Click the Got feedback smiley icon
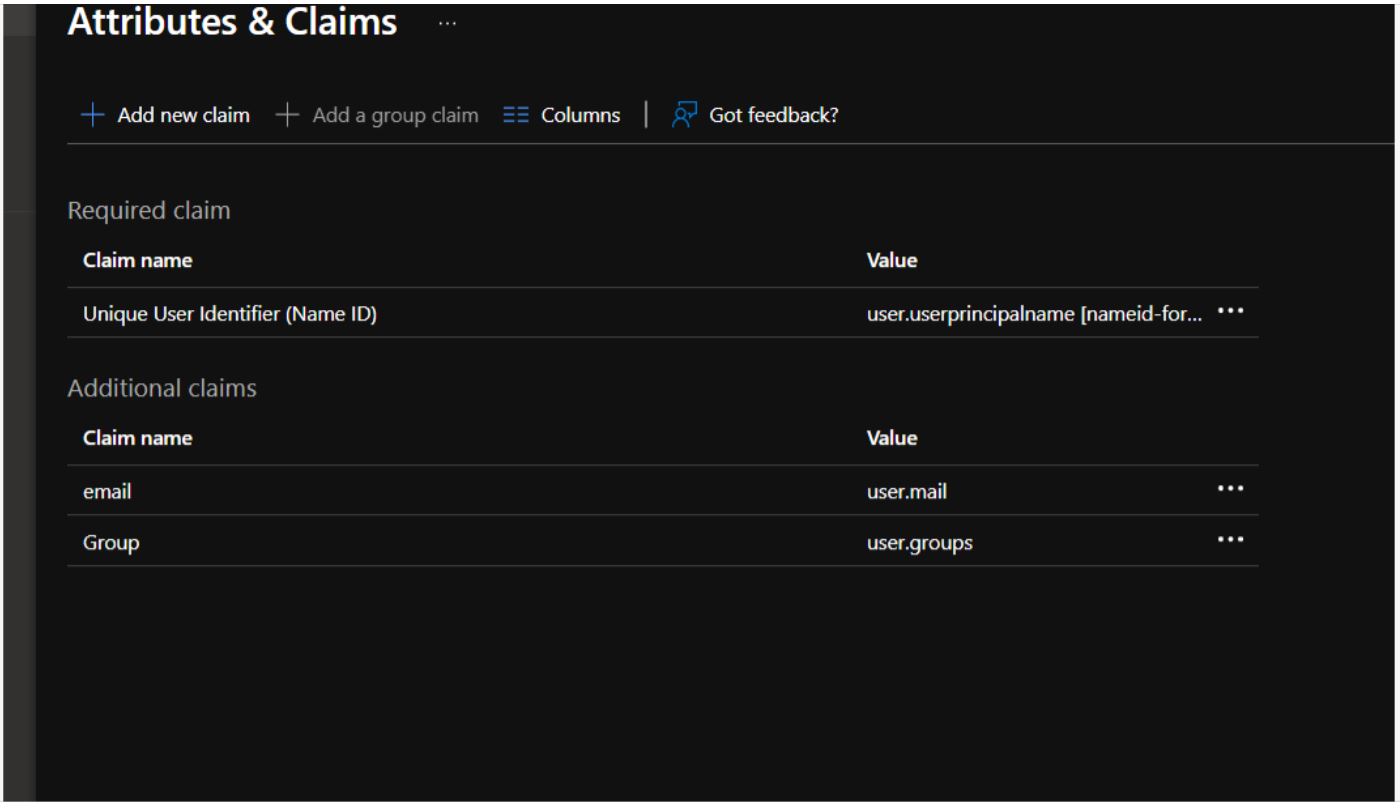Image resolution: width=1400 pixels, height=809 pixels. point(682,115)
